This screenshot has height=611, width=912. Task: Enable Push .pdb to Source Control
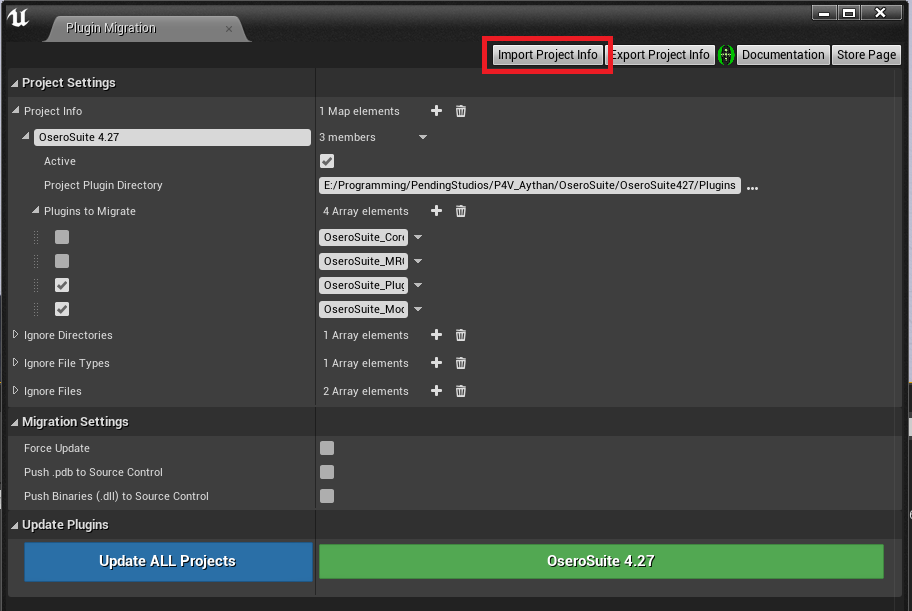coord(327,472)
